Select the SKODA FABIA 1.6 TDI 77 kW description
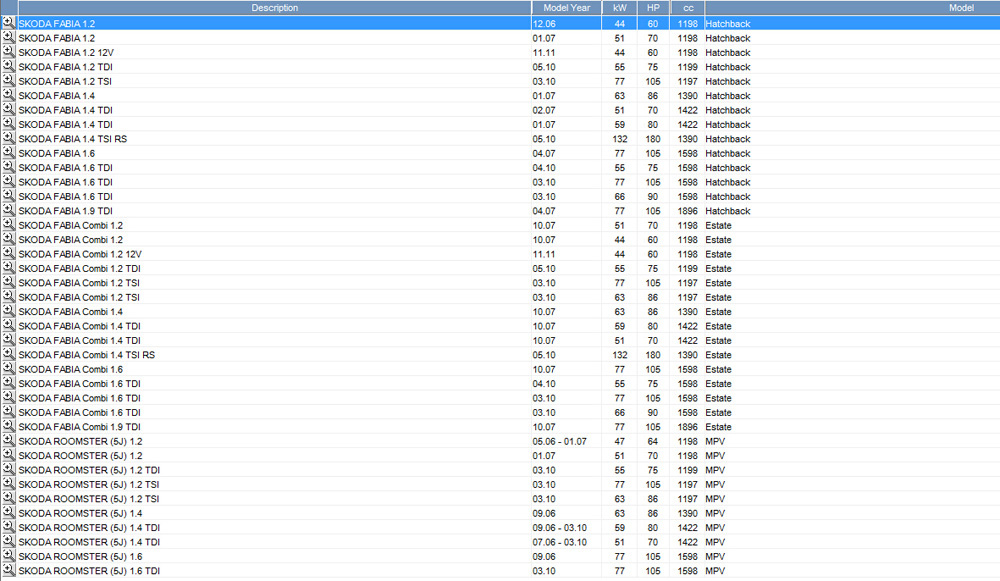The width and height of the screenshot is (1000, 581). (x=66, y=182)
